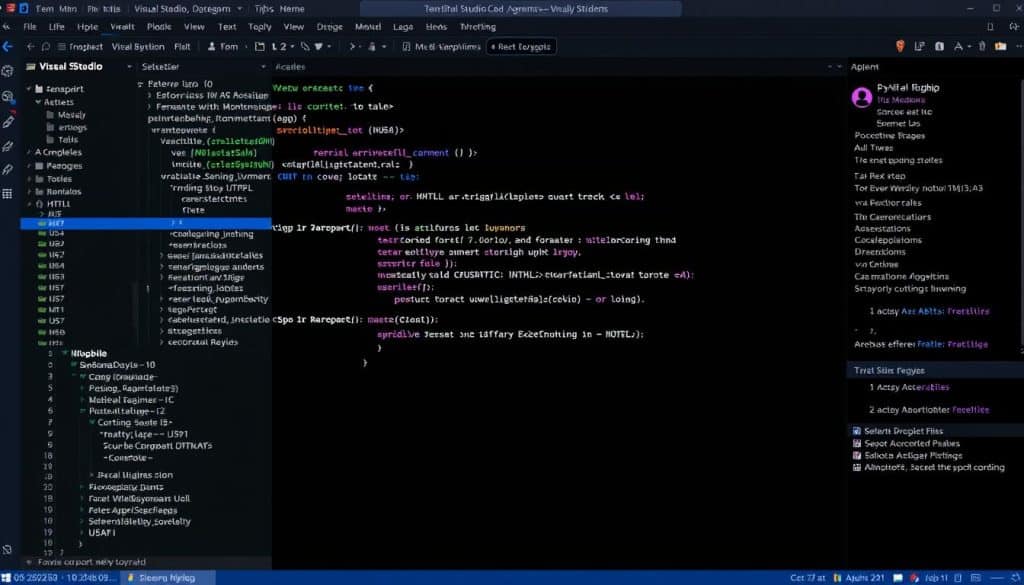Open the grid icon in the activity bar
Viewport: 1024px width, 585px height.
tap(8, 194)
